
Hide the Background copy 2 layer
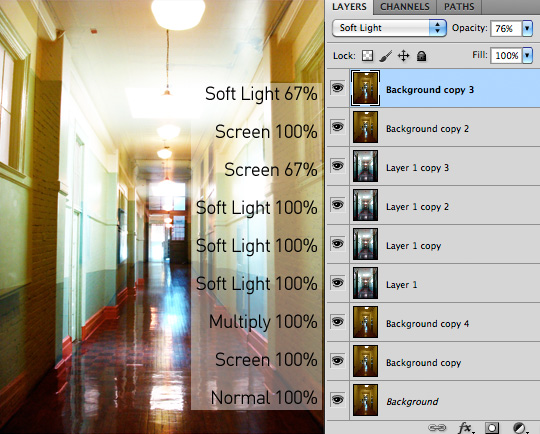coord(338,127)
